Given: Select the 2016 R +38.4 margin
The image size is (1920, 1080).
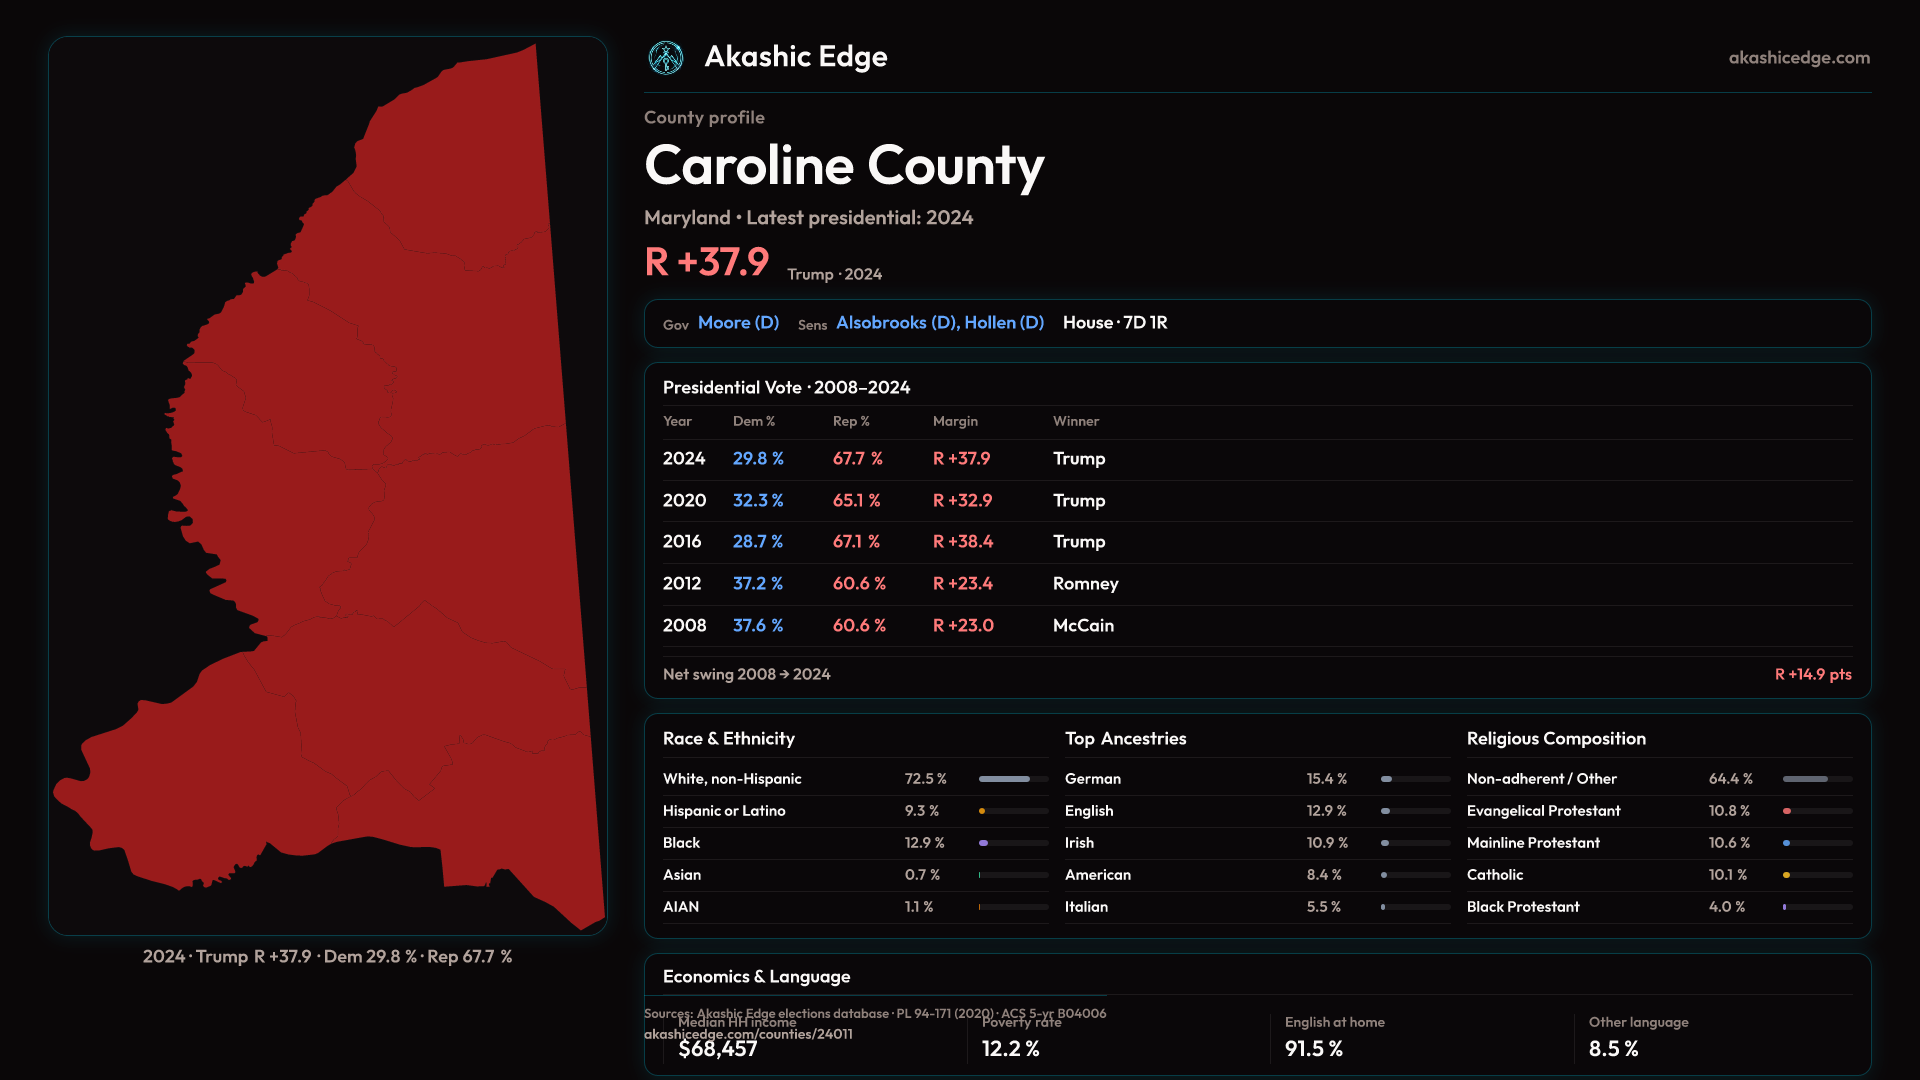Looking at the screenshot, I should pos(962,542).
